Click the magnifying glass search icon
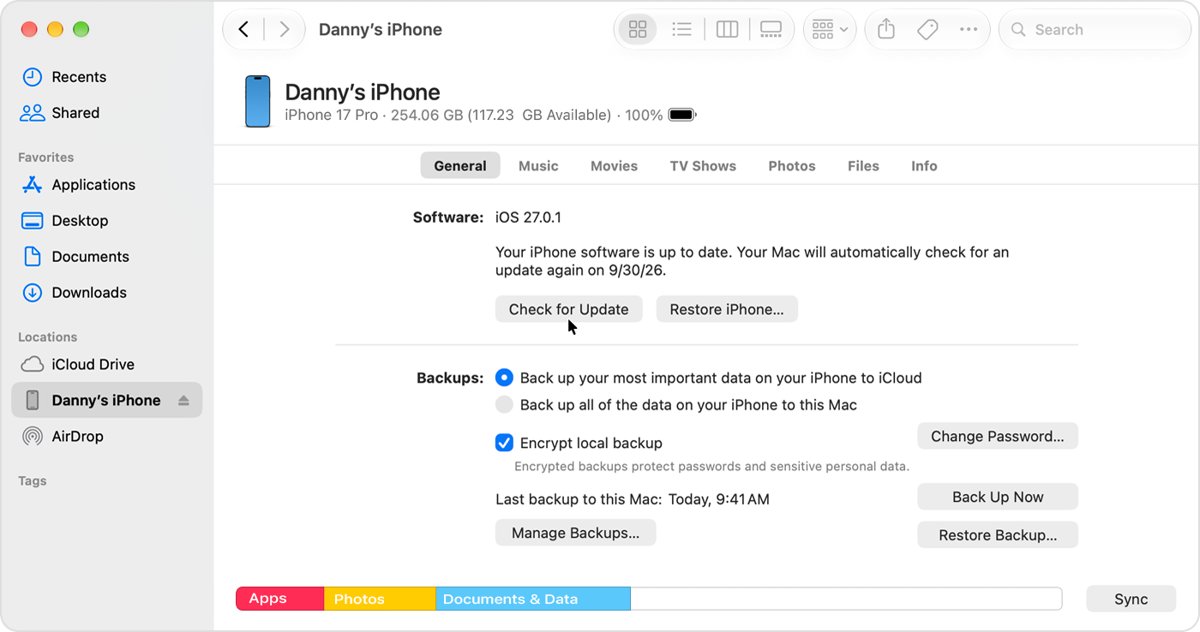The image size is (1200, 632). (x=1019, y=30)
